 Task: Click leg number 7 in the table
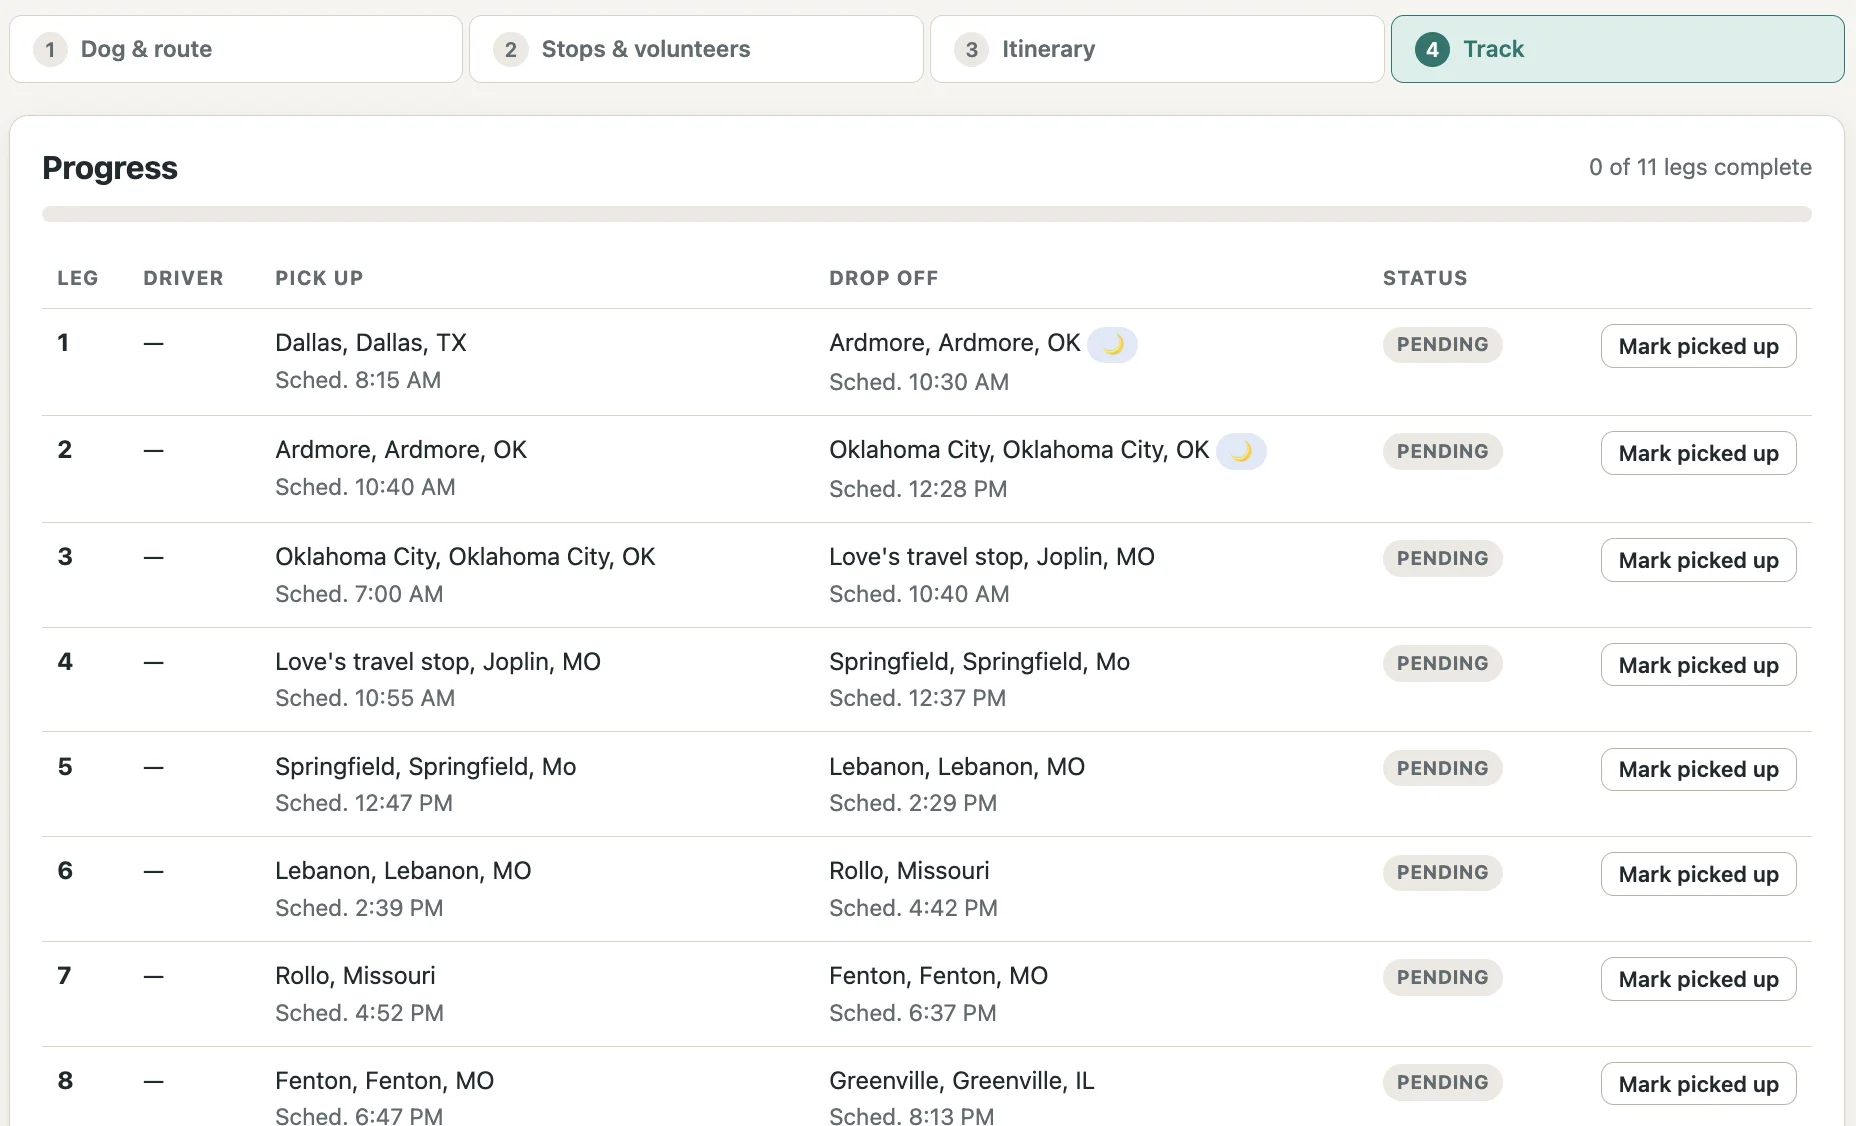65,976
